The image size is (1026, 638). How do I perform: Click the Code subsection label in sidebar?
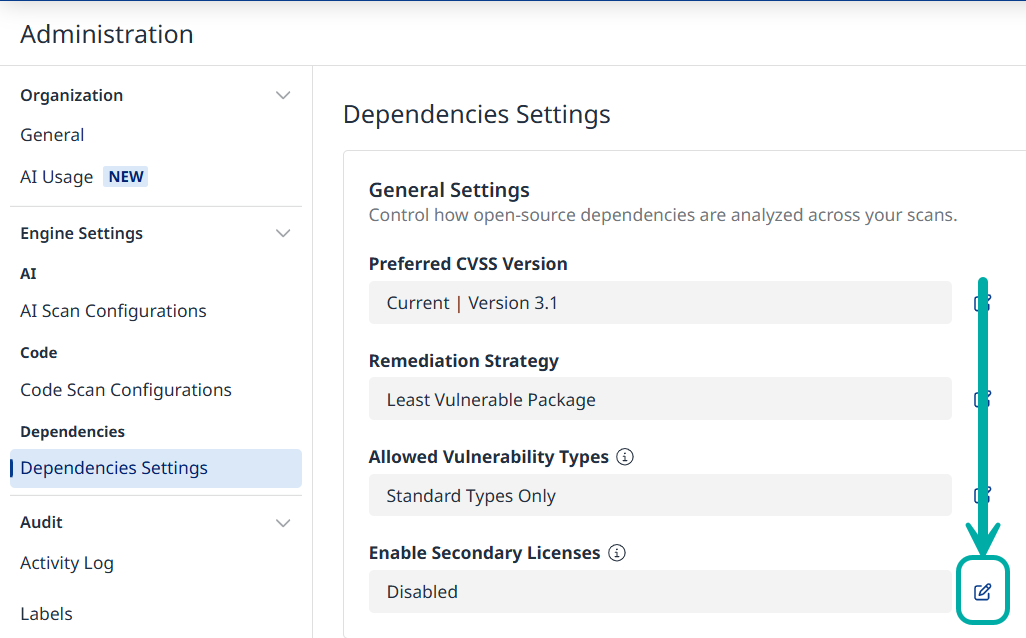[39, 353]
